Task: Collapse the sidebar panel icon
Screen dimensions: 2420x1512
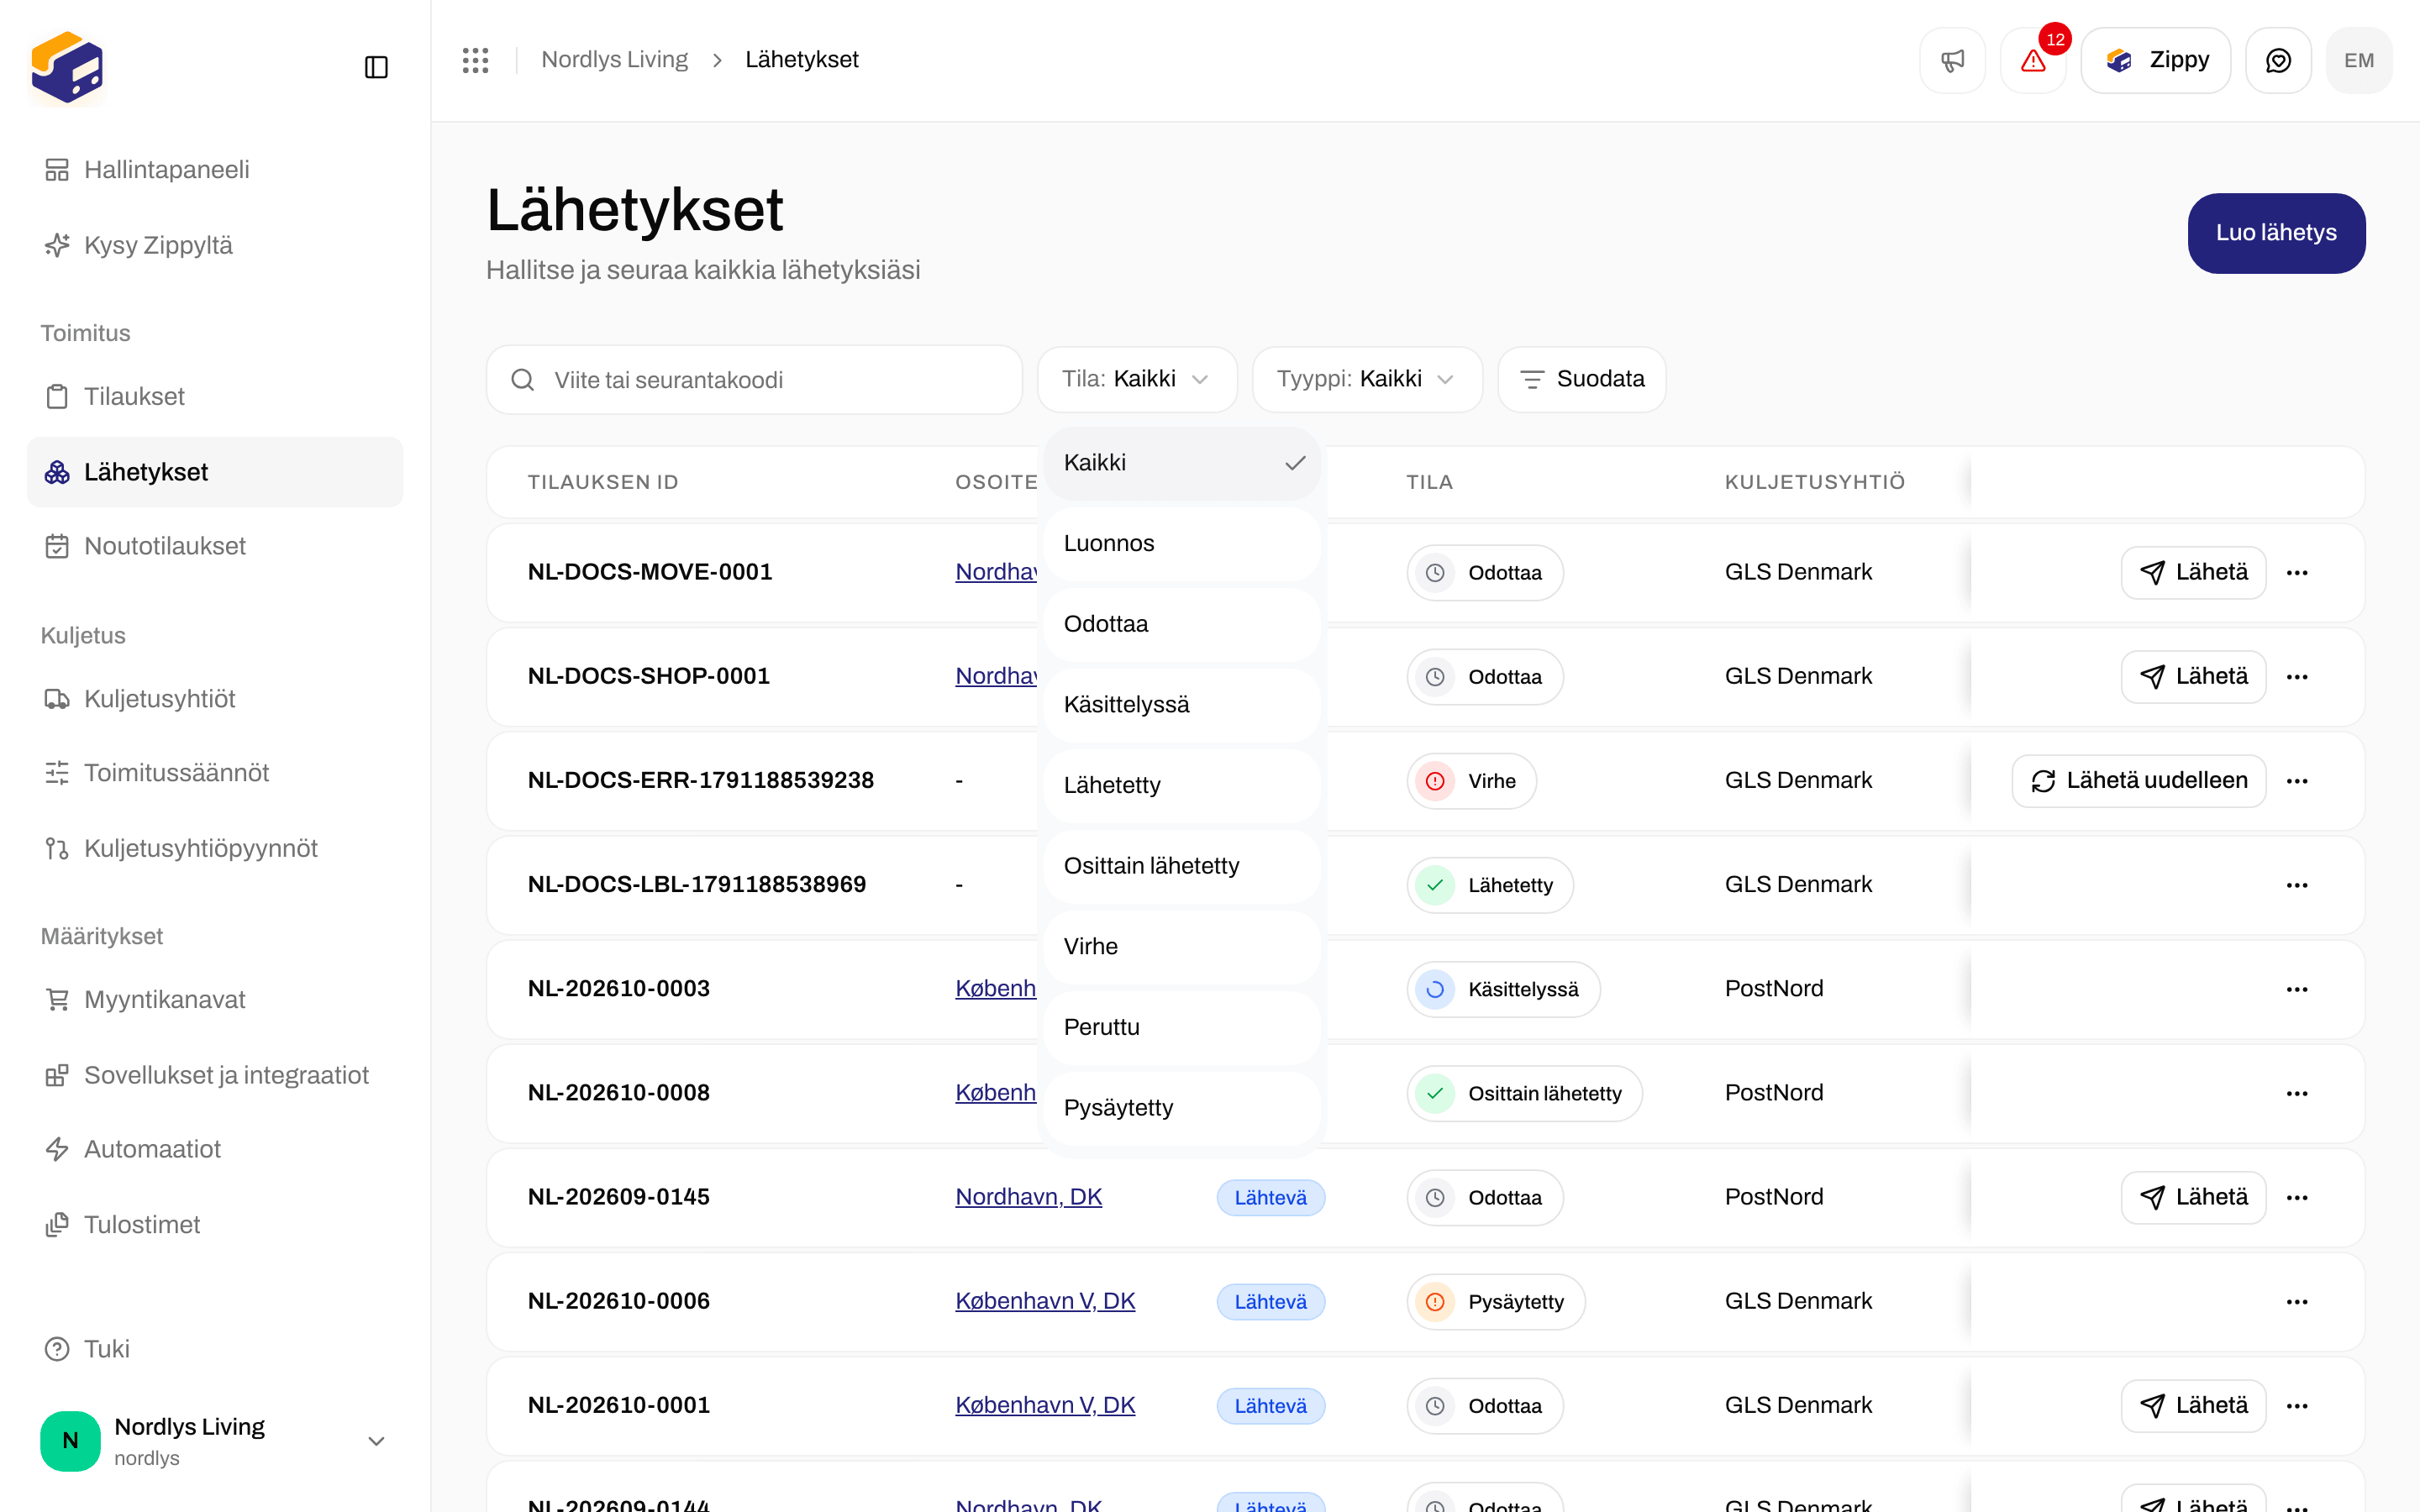Action: coord(376,67)
